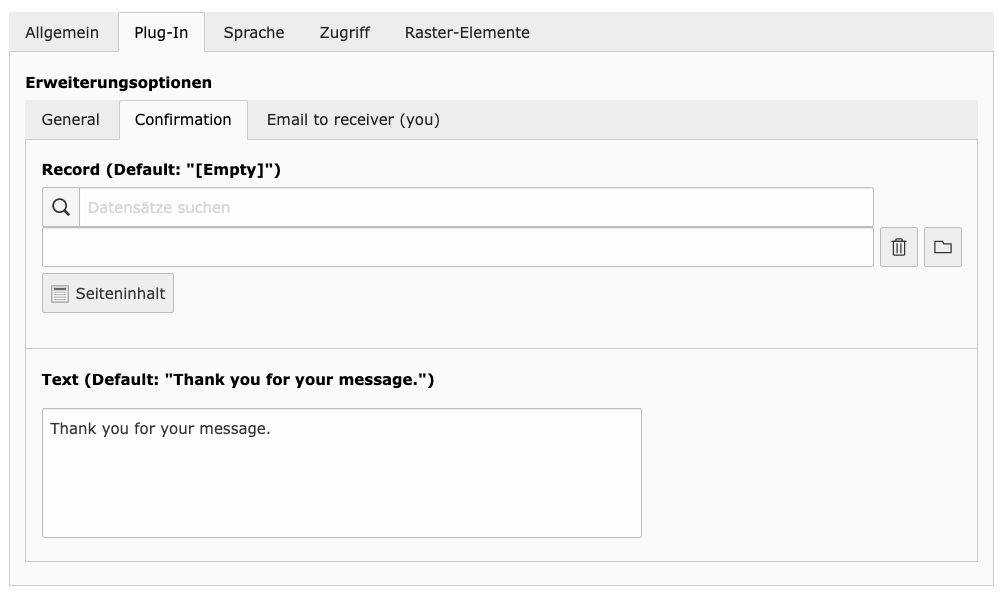Click the content element icon on the Seiteninhalt button
The image size is (1001, 593).
click(x=58, y=292)
